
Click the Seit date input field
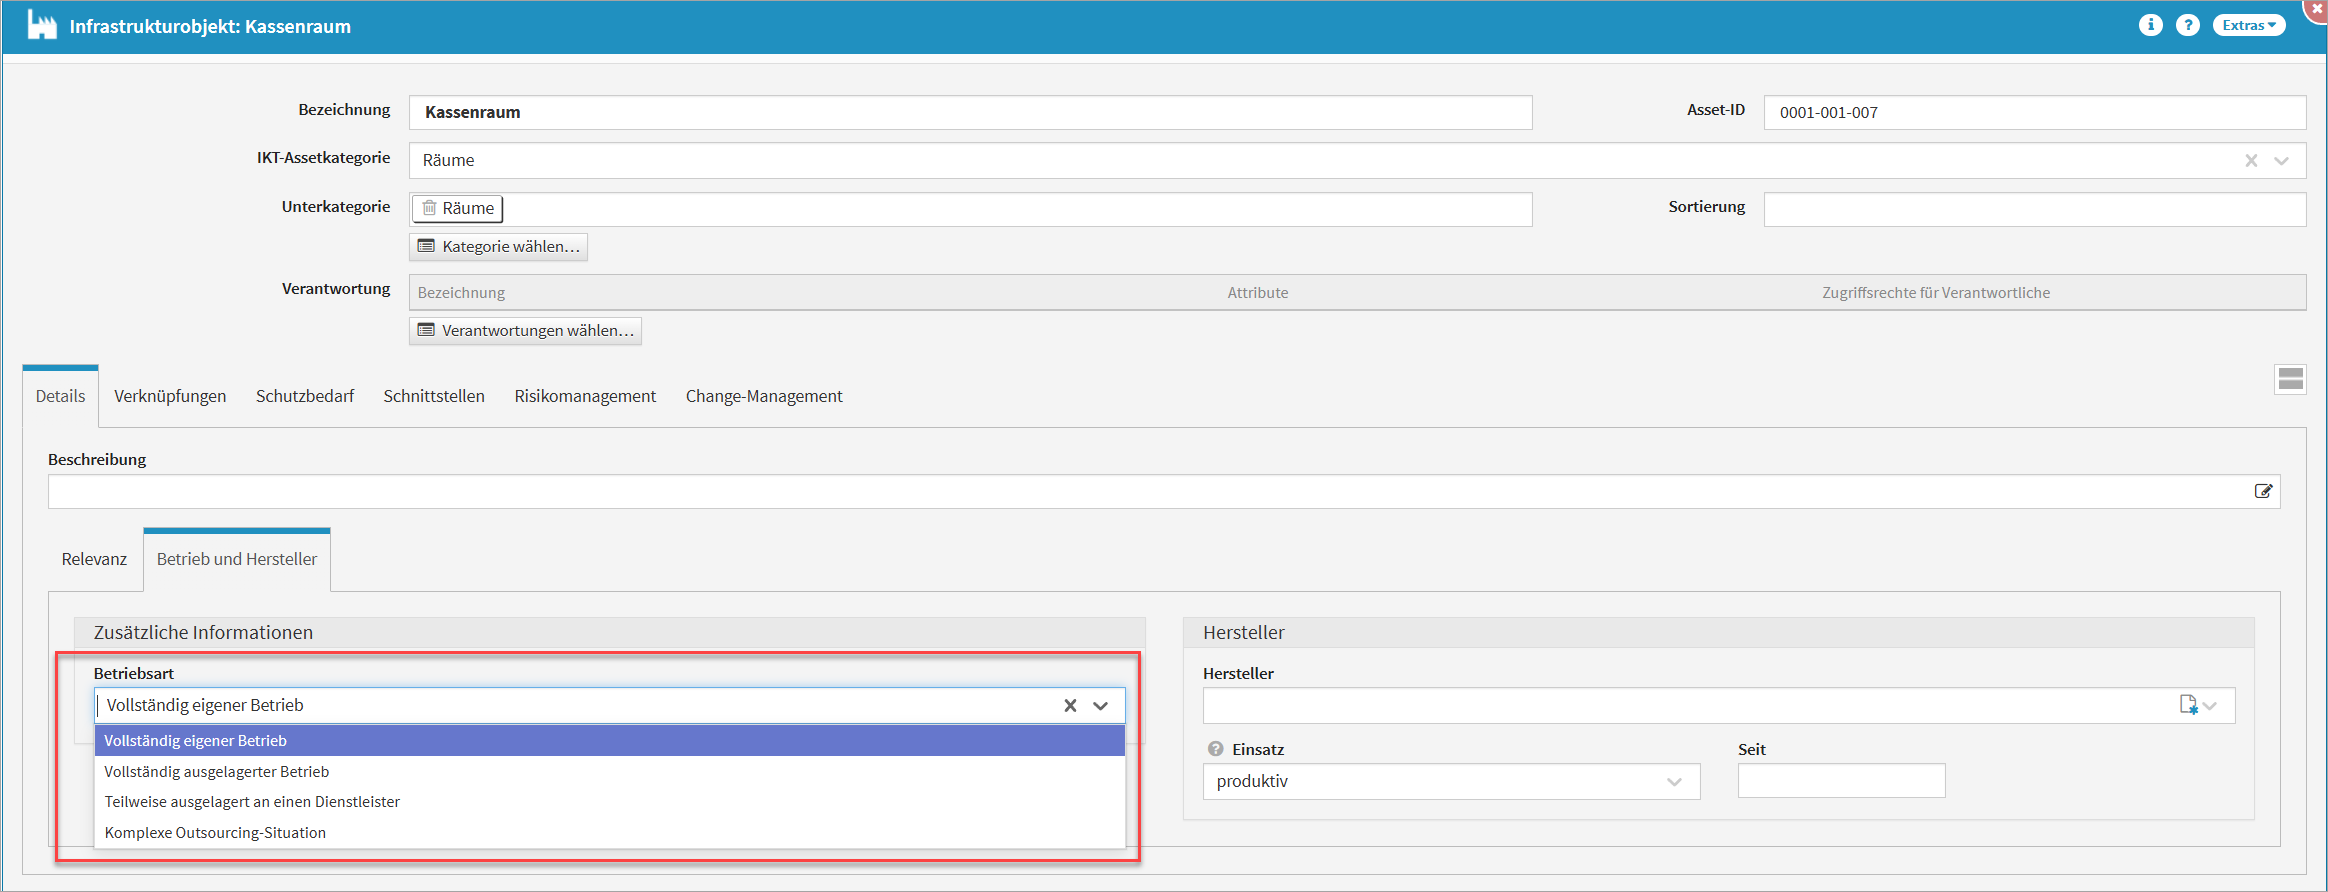pos(1841,781)
